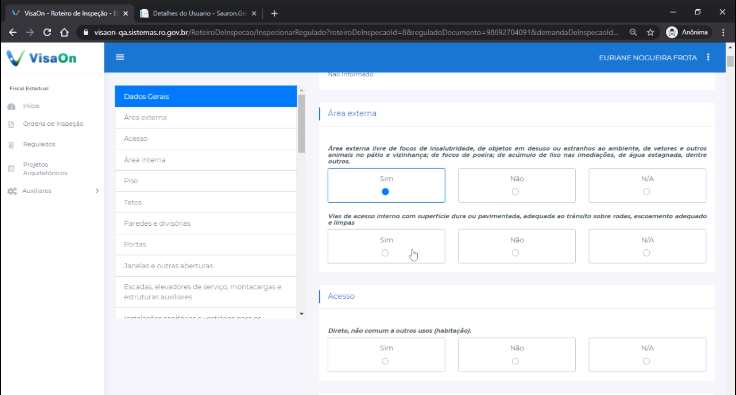Switch to VisaOn Roteiro de Inspeção tab
The image size is (736, 395).
tap(69, 14)
